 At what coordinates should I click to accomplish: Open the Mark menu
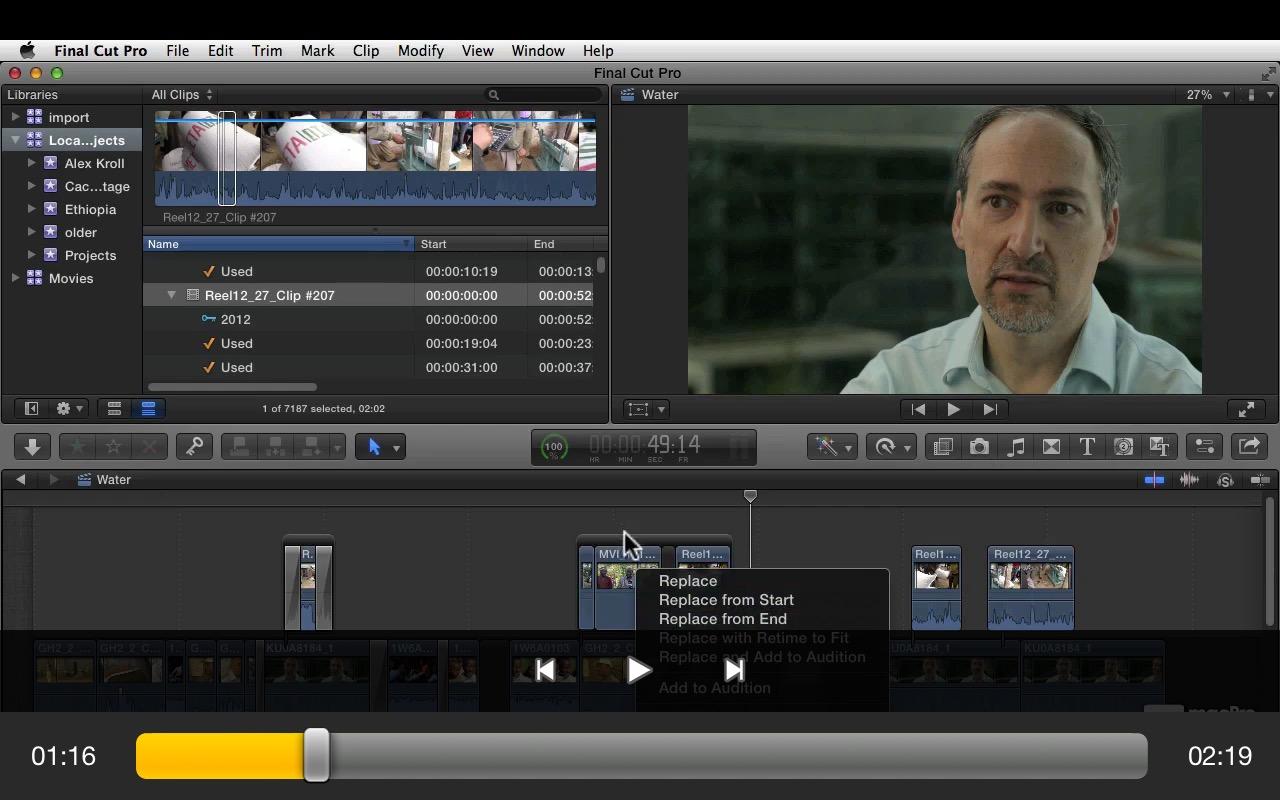(x=317, y=51)
